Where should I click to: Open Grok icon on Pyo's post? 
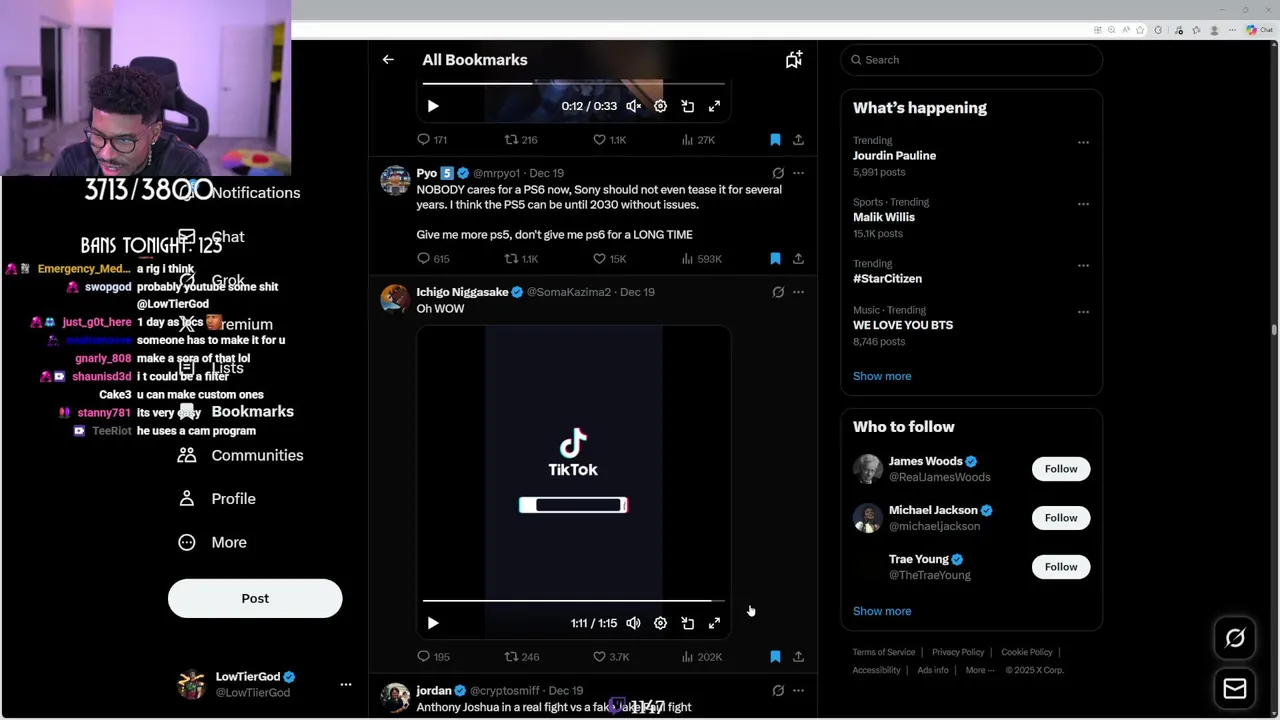[778, 173]
